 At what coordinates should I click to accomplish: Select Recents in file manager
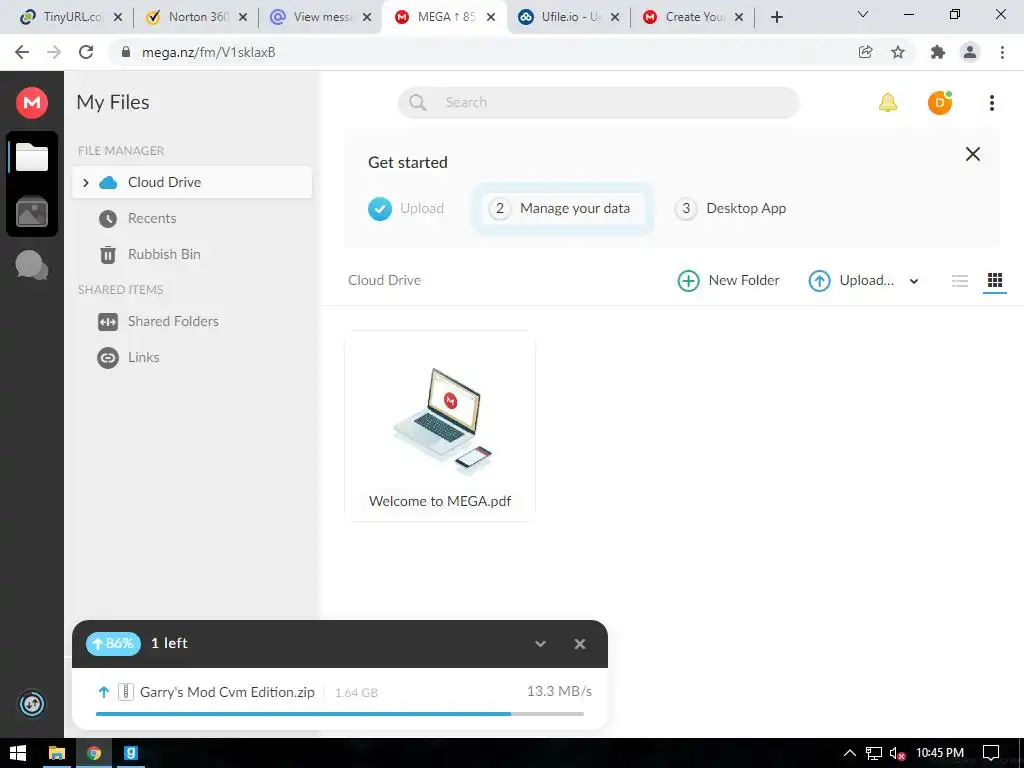click(x=152, y=218)
